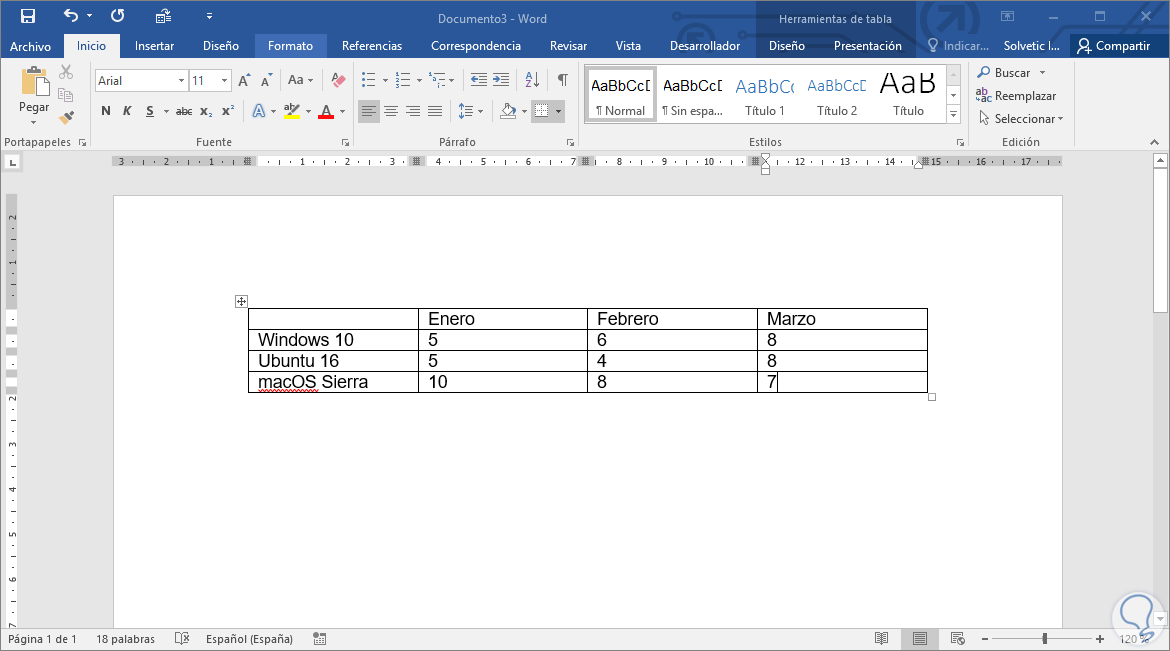1170x651 pixels.
Task: Copy selection using the copy icon
Action: (66, 95)
